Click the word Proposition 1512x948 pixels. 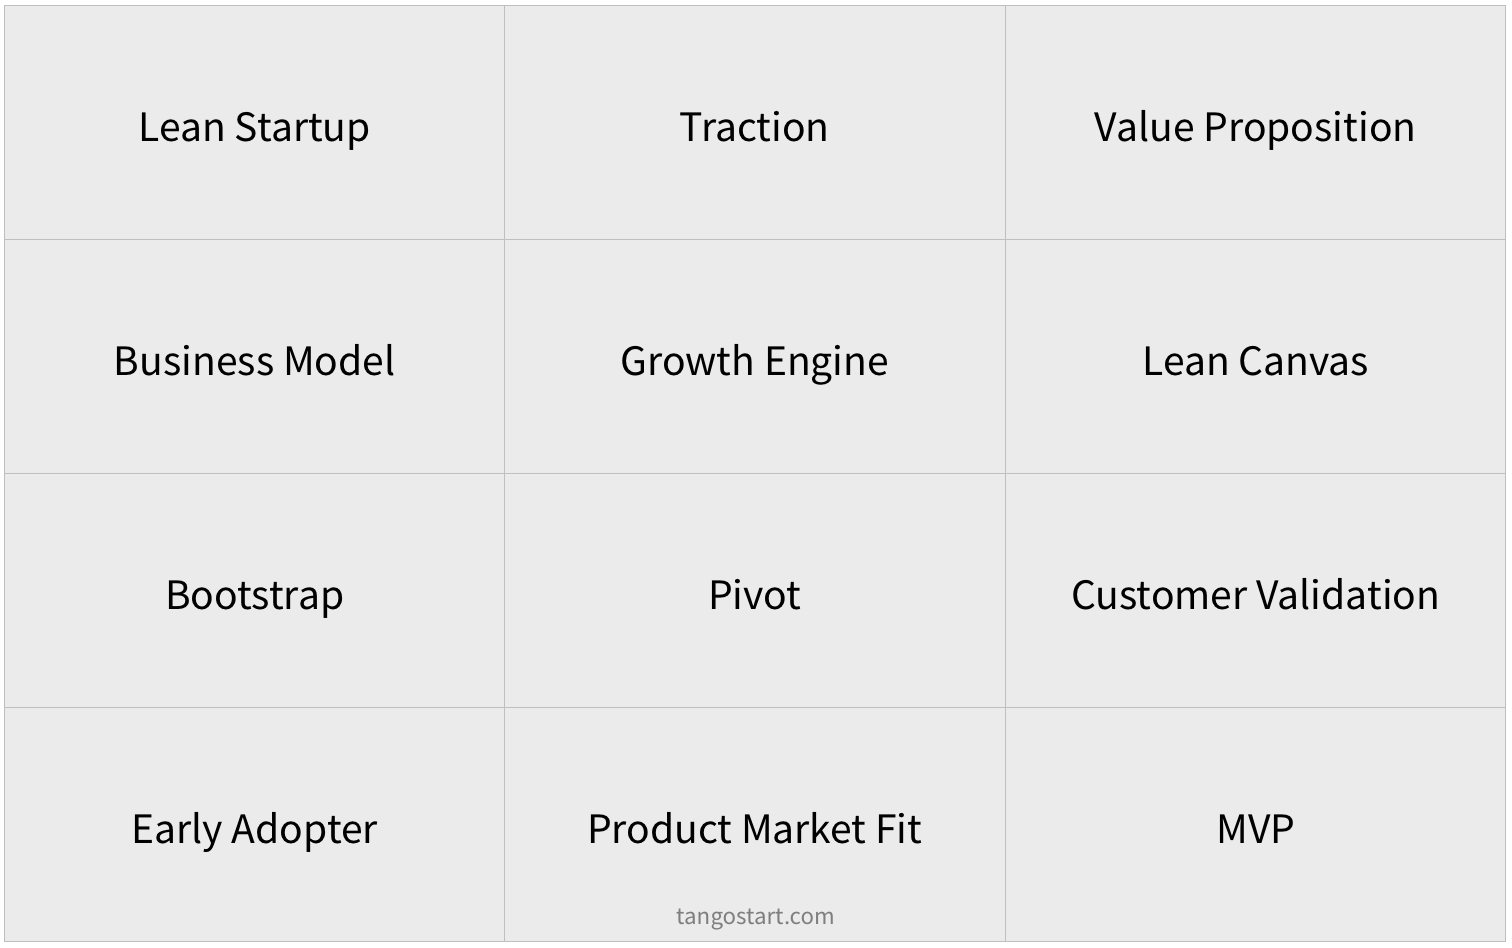(x=1309, y=129)
